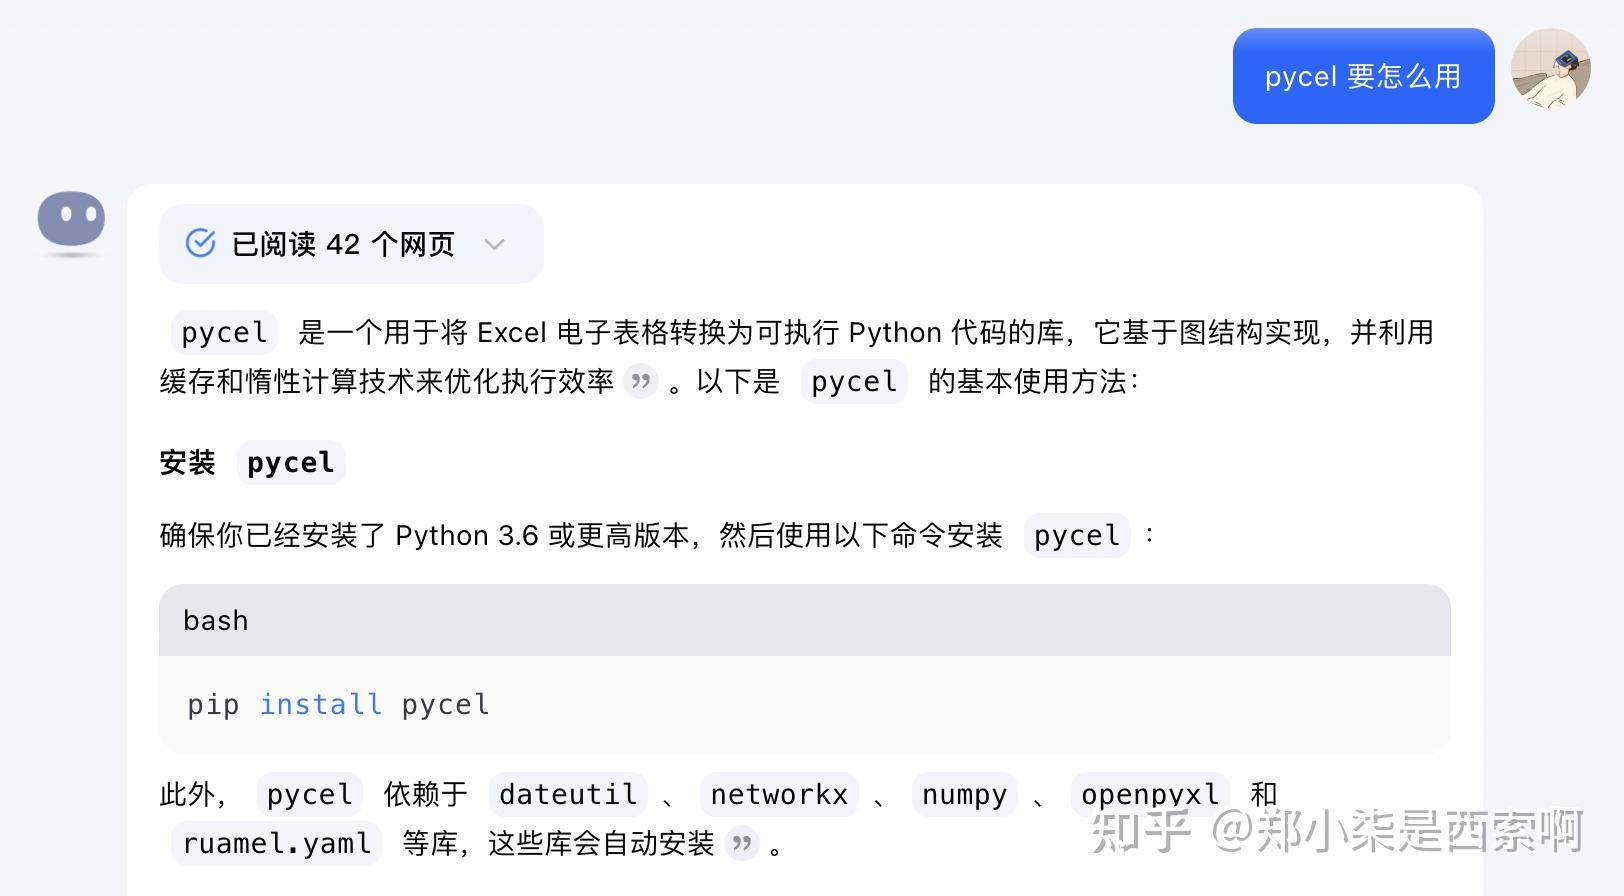The height and width of the screenshot is (896, 1624).
Task: Click the pycel chip in the install instruction line
Action: tap(1077, 536)
